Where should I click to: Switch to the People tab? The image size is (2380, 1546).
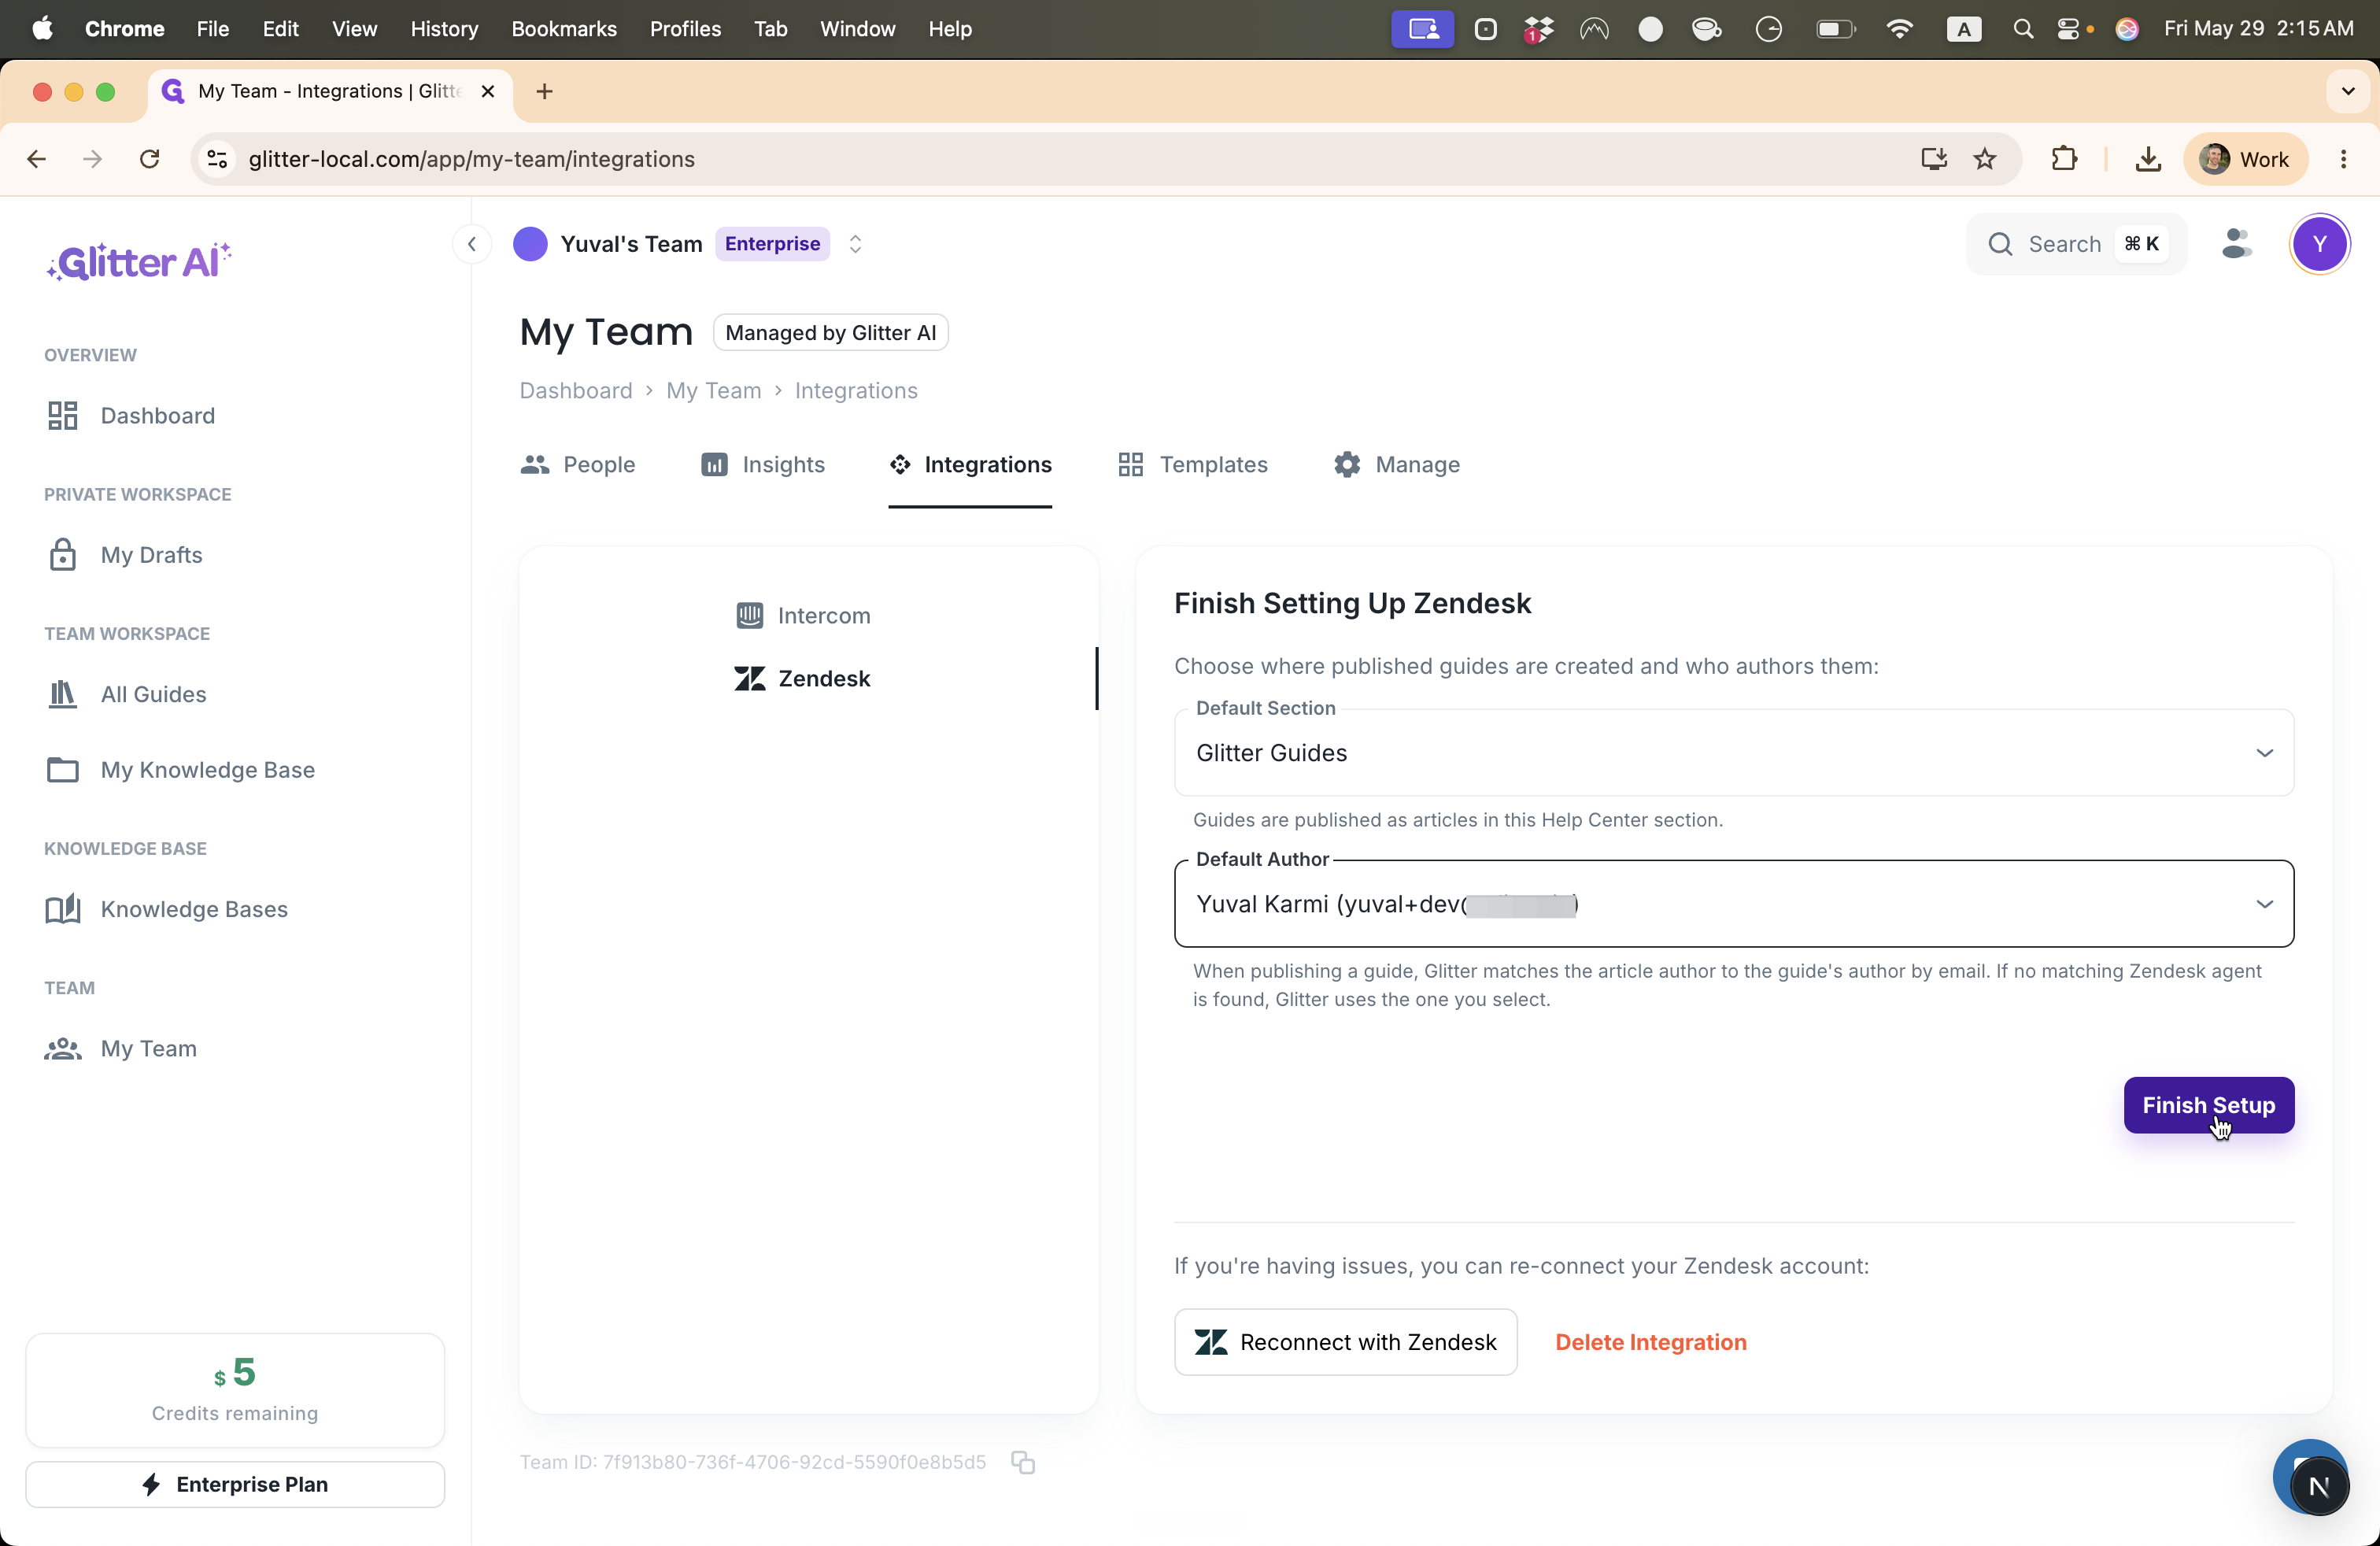click(x=578, y=464)
